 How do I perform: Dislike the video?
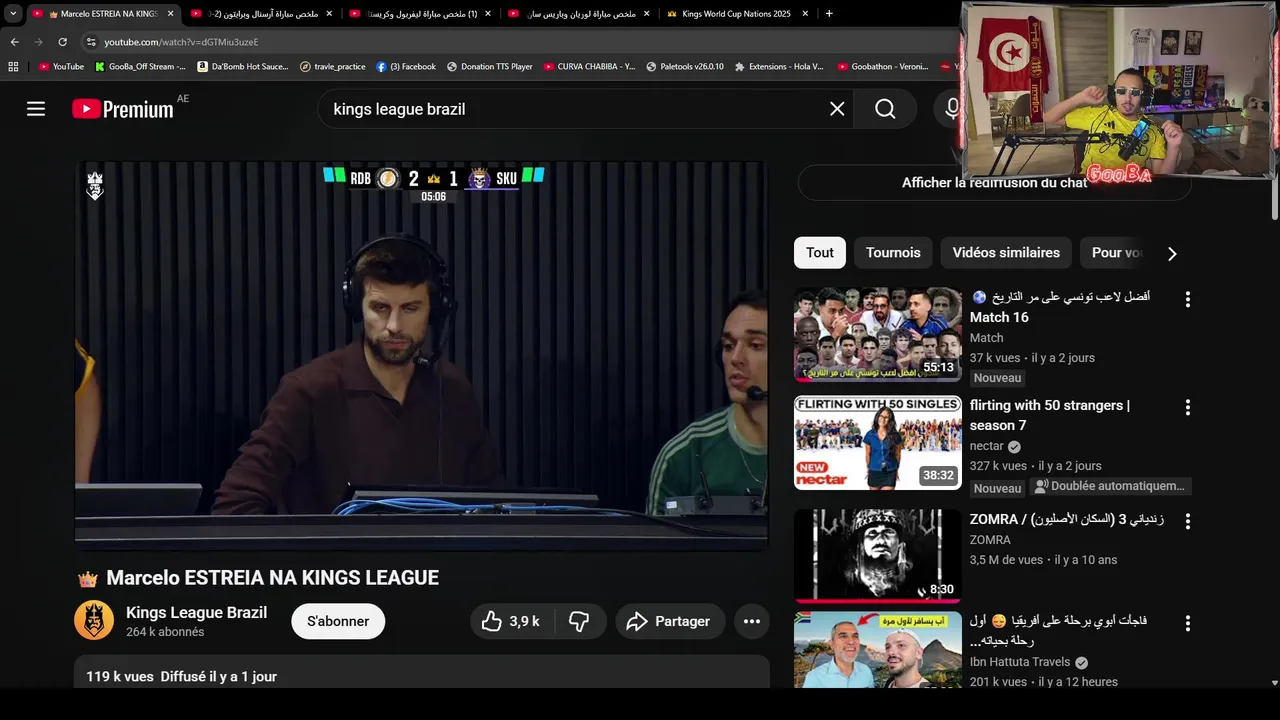pos(579,621)
